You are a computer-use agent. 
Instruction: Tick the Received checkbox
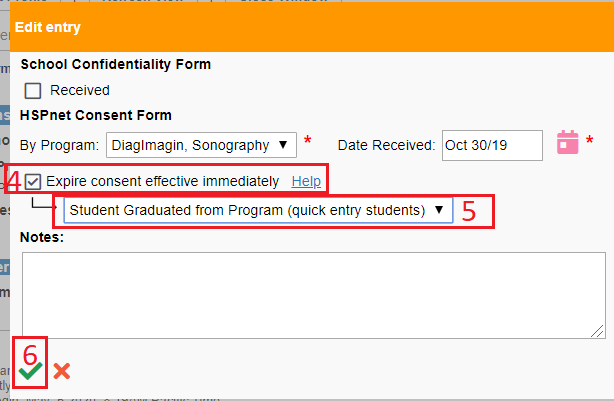tap(33, 91)
